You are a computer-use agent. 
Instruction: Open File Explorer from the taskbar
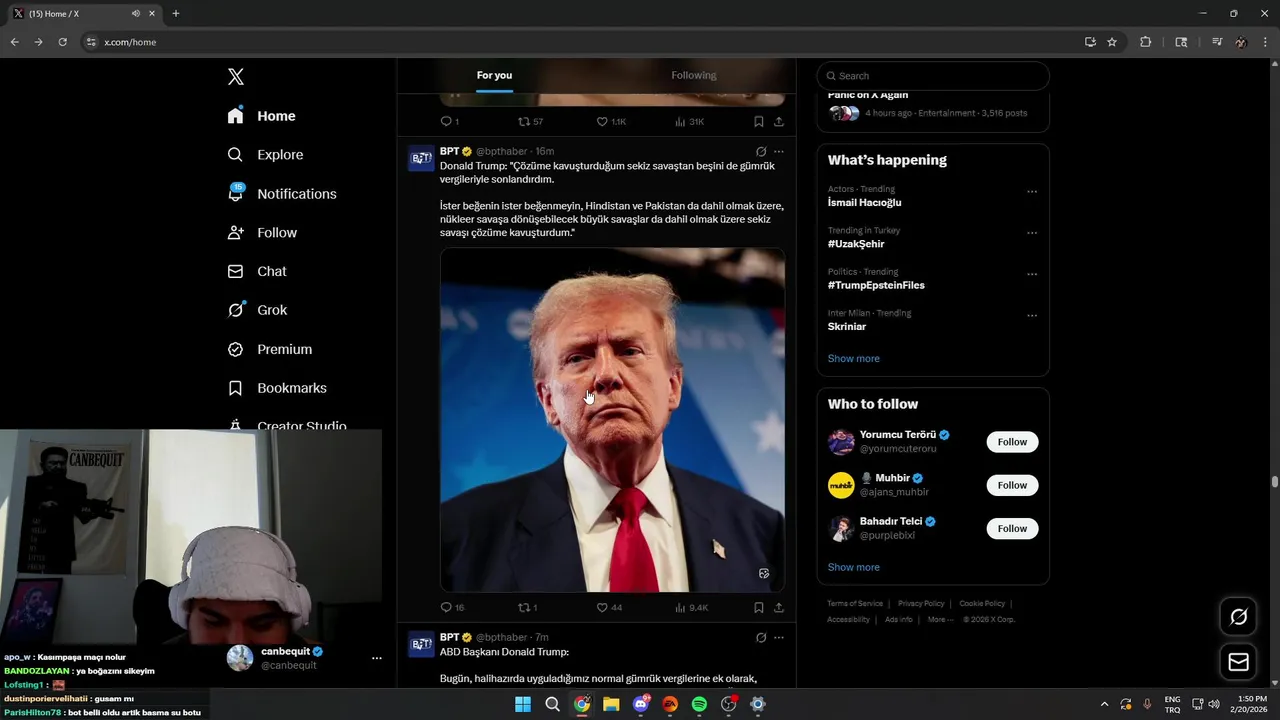click(611, 704)
